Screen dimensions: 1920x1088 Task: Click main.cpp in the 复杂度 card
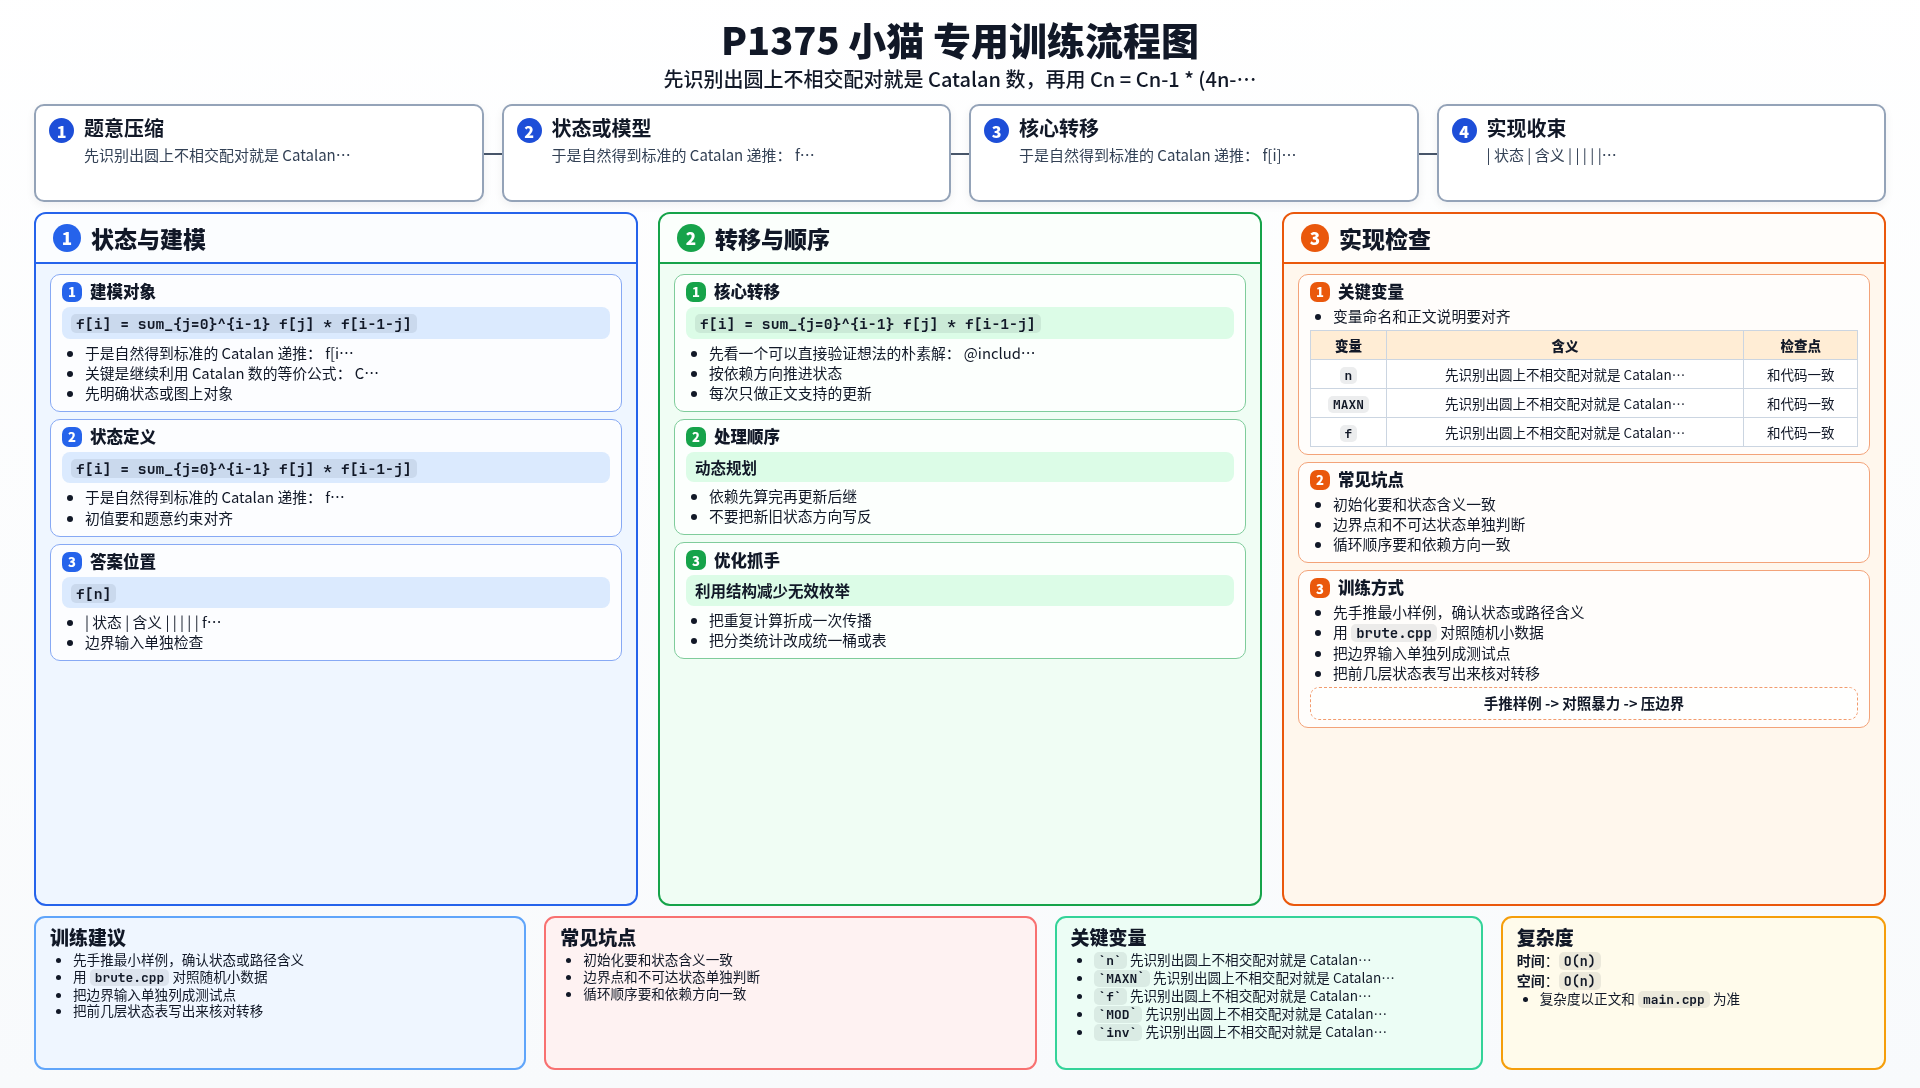1673,999
